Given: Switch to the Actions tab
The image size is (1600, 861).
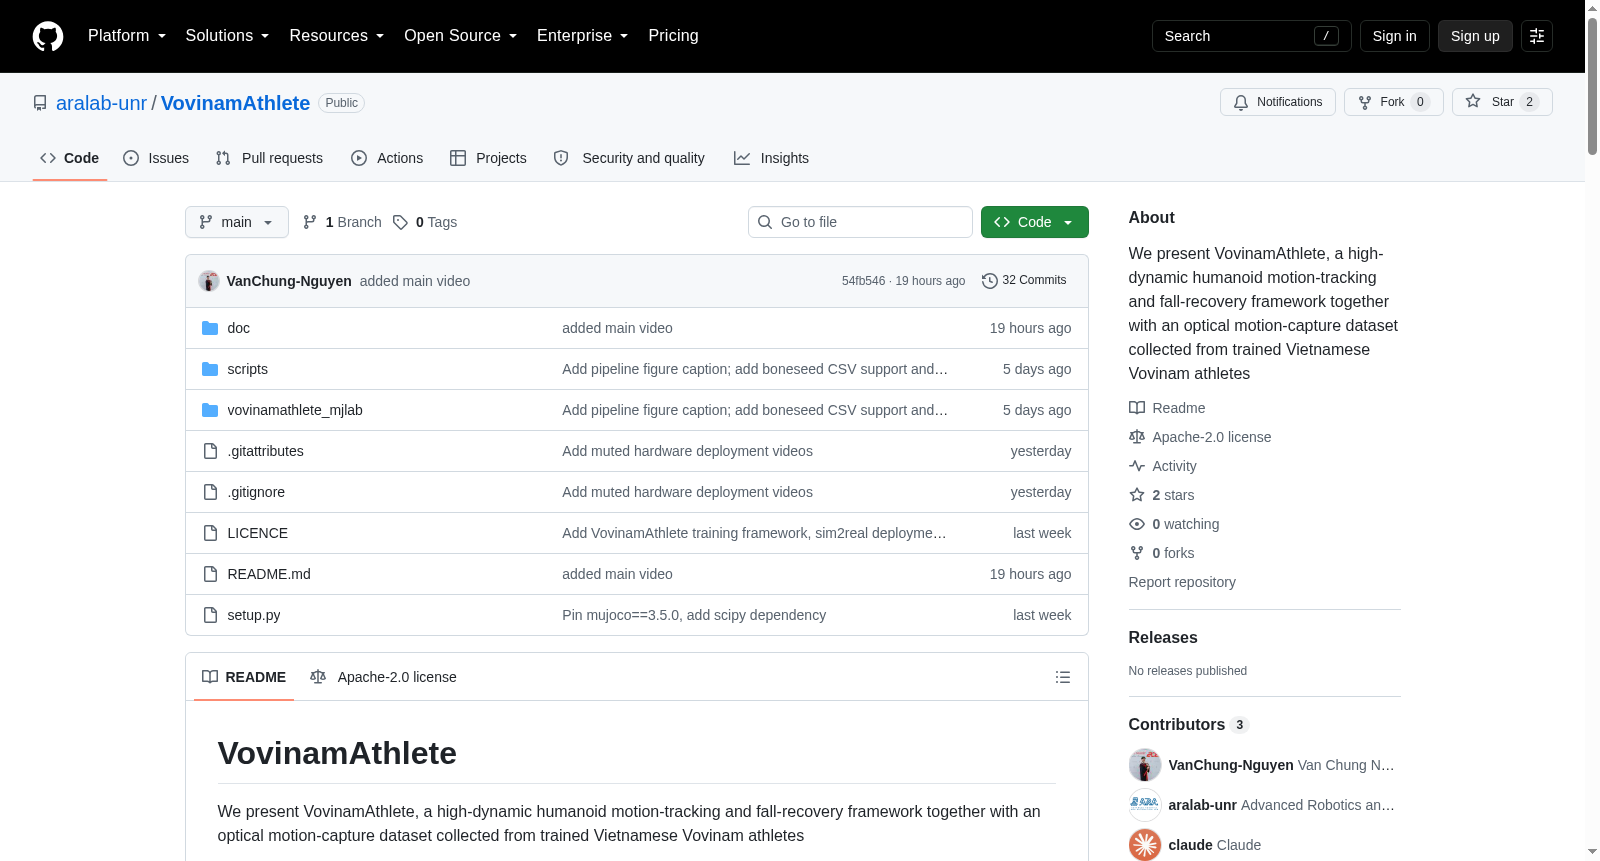Looking at the screenshot, I should pos(387,158).
